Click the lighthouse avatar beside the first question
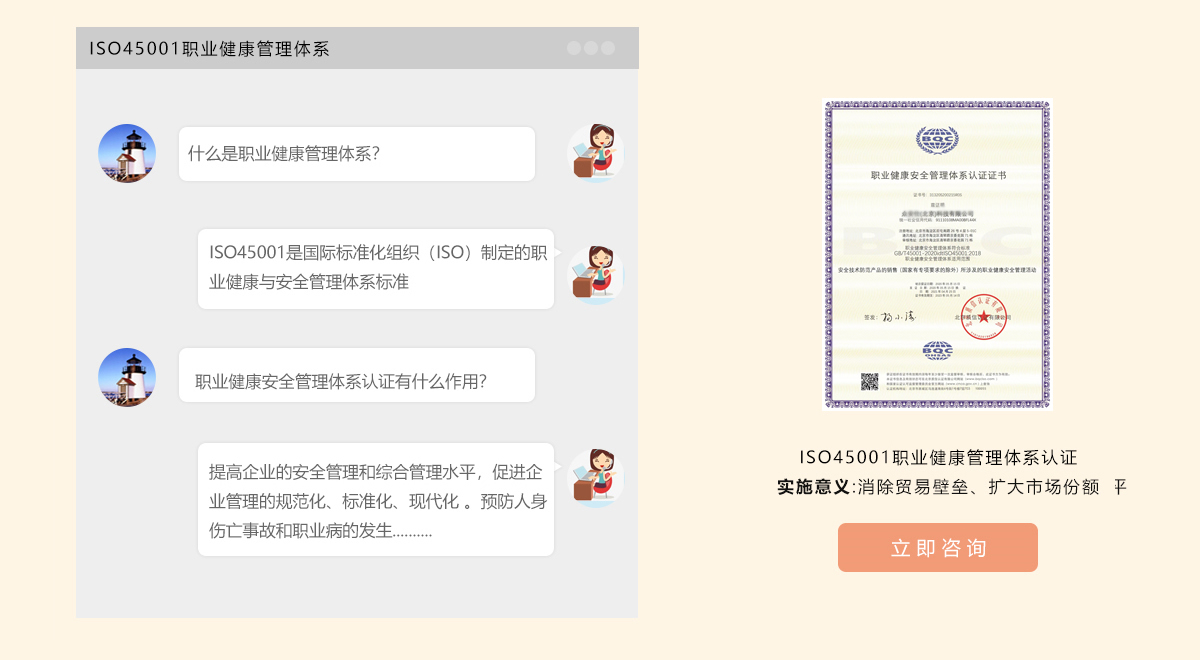The height and width of the screenshot is (660, 1200). click(127, 153)
